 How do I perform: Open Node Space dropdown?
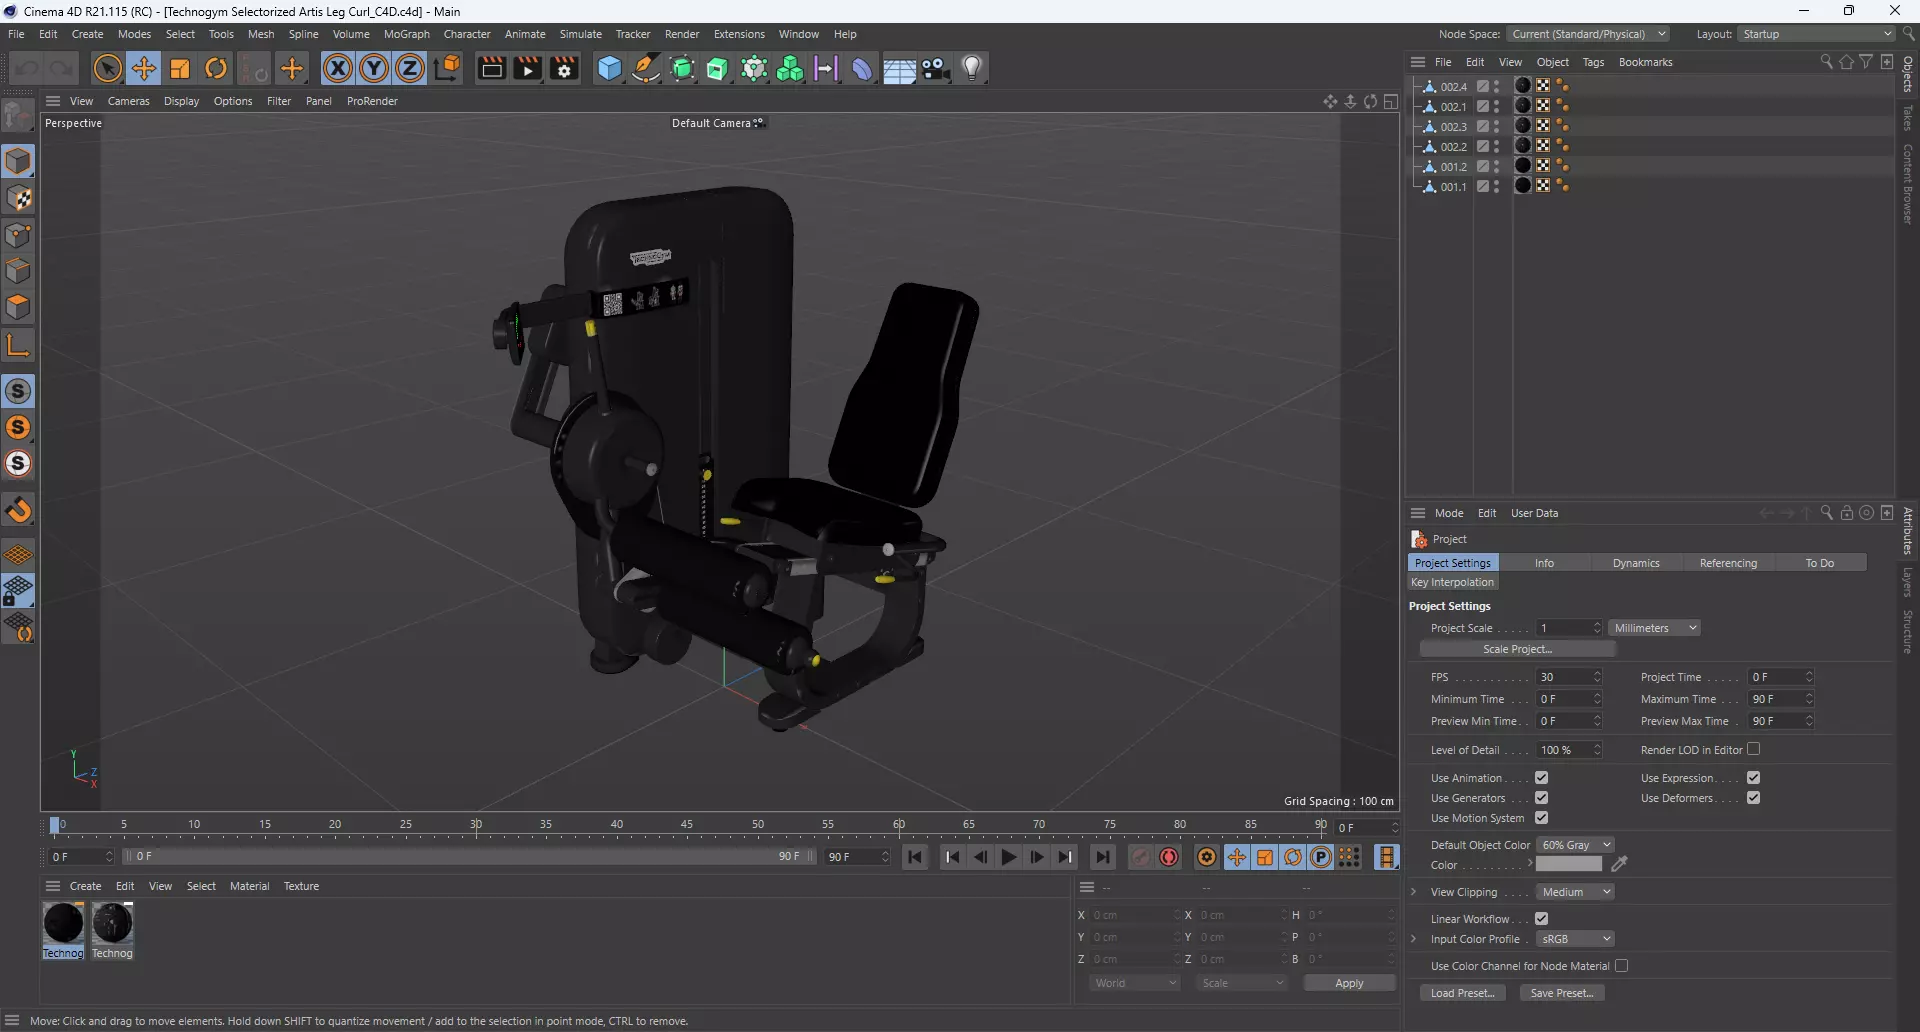pyautogui.click(x=1588, y=34)
